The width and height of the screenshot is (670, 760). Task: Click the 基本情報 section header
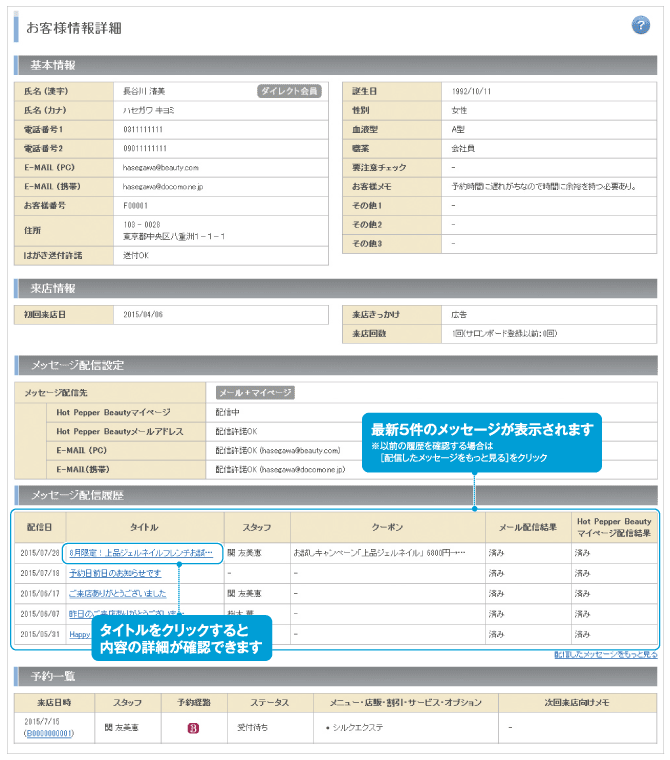coord(53,66)
